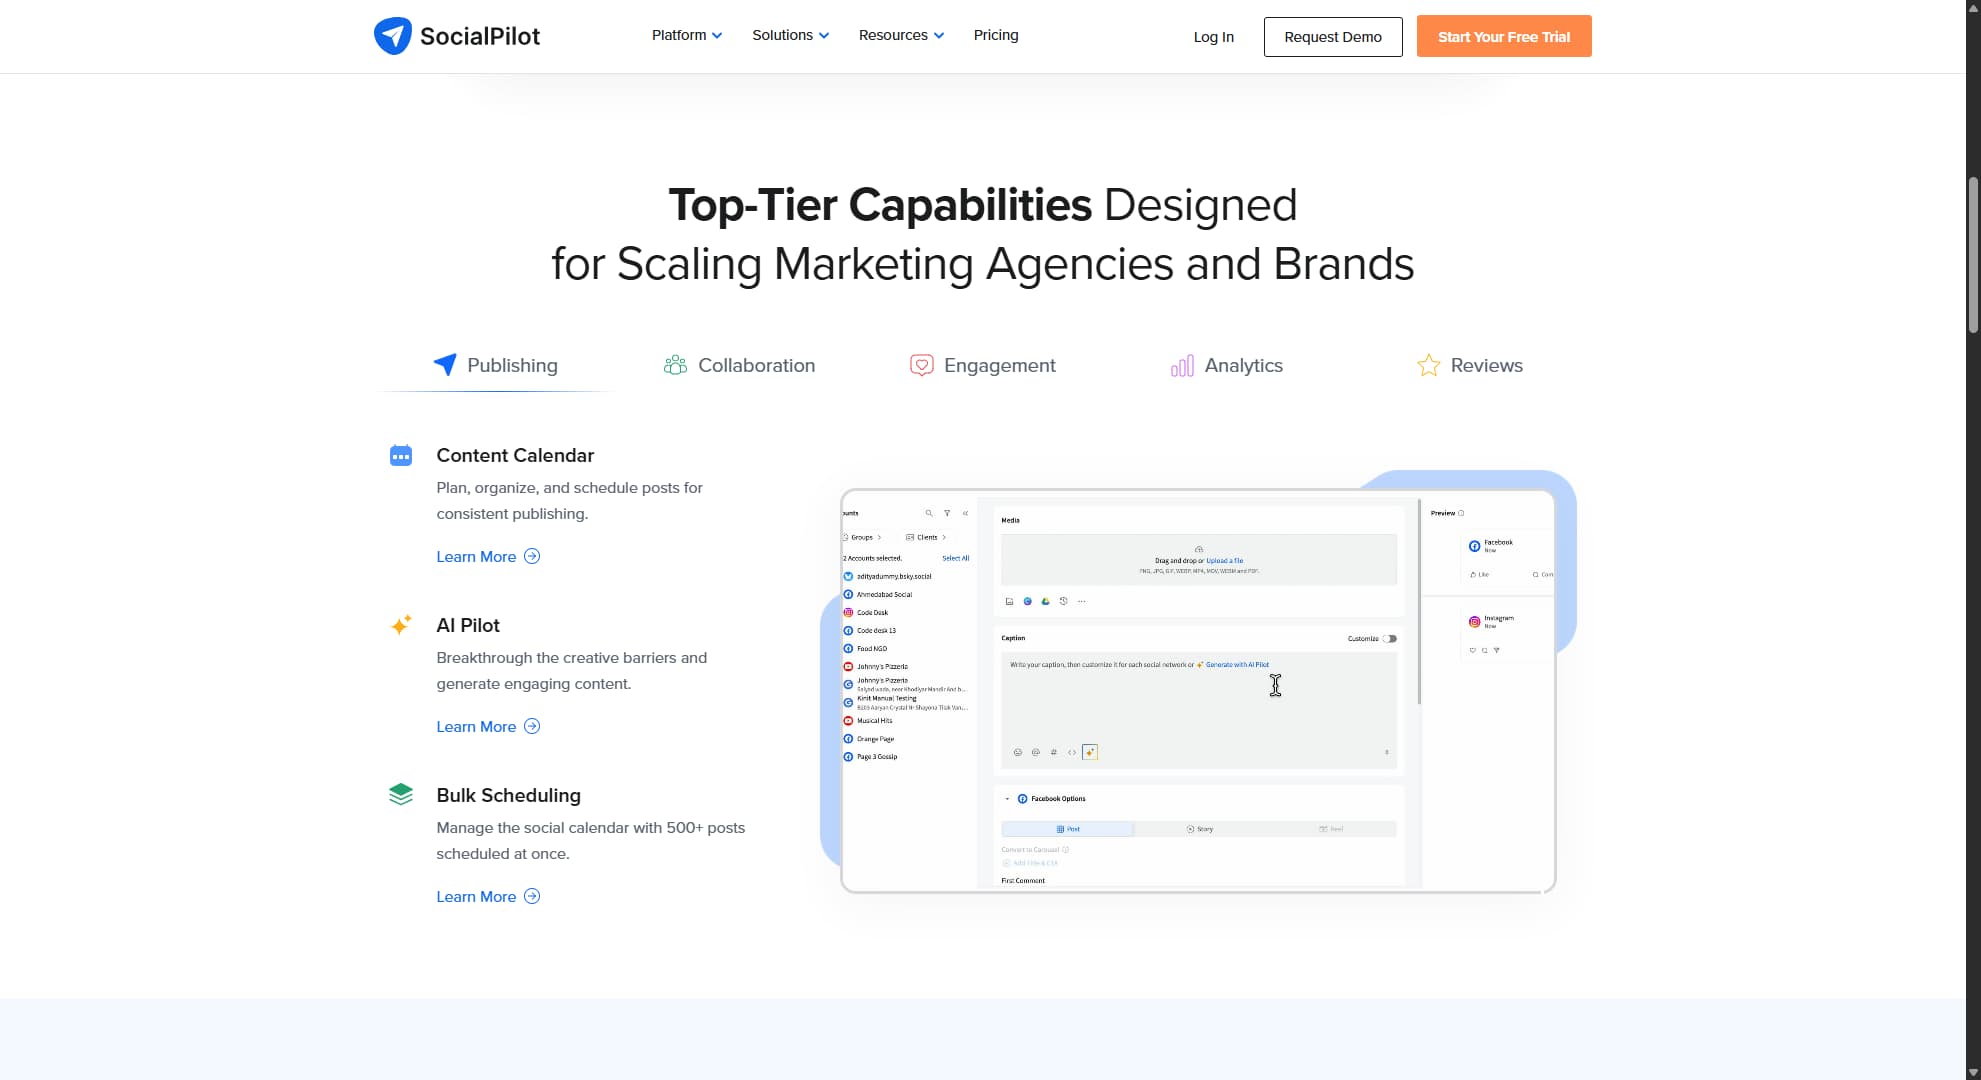Open the three-dot more media options icon

pos(1081,601)
